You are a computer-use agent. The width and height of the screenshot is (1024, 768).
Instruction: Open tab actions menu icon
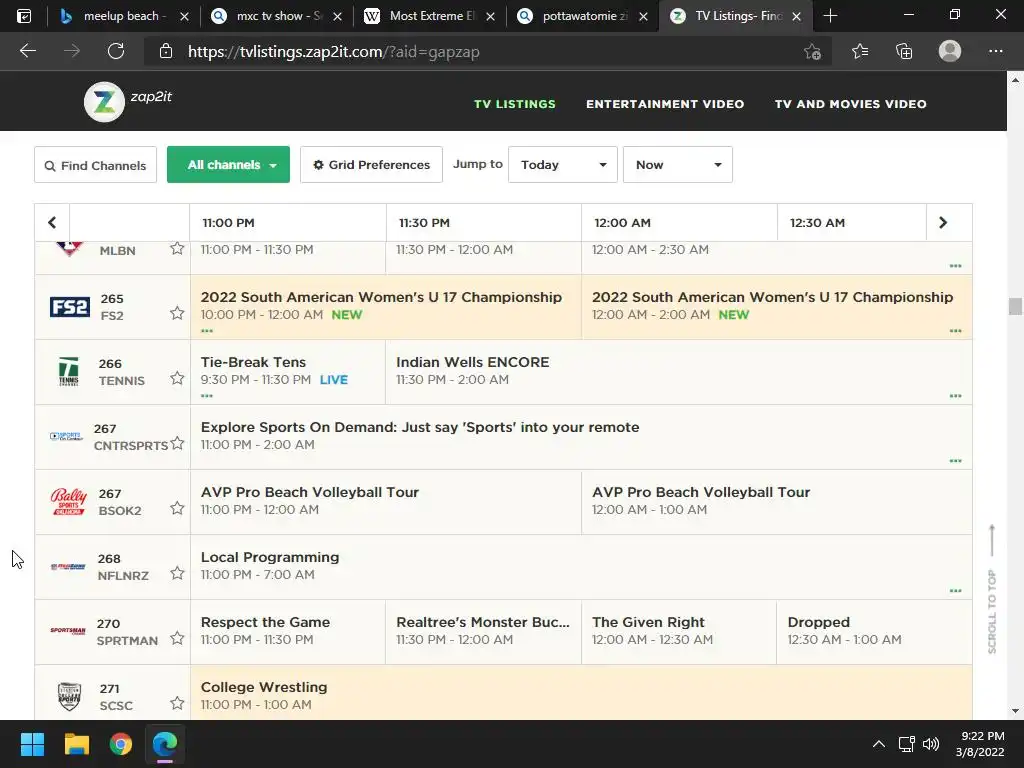click(24, 16)
